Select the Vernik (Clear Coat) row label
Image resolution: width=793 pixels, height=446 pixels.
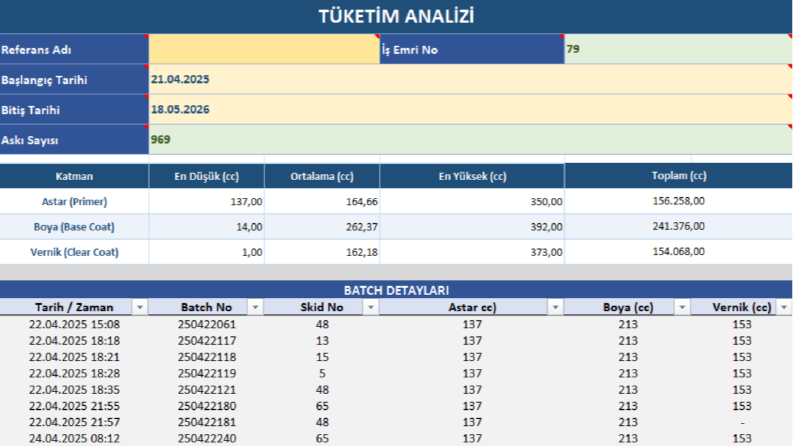tap(74, 252)
